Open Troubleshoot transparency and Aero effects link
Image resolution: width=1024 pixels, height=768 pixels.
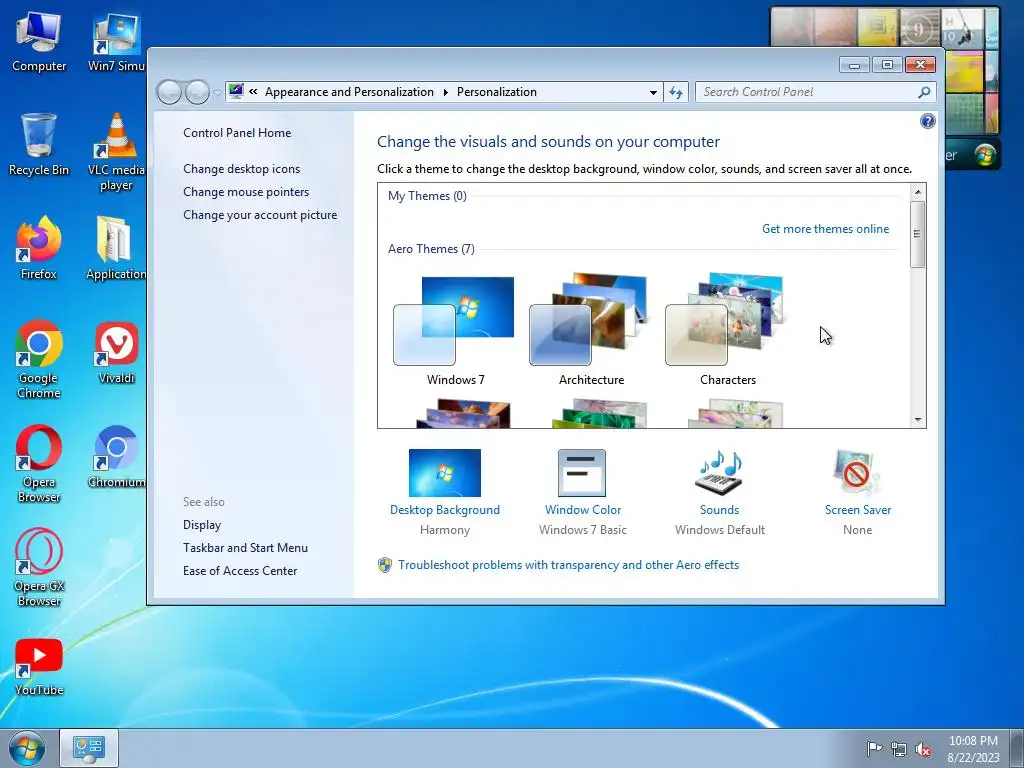coord(568,565)
